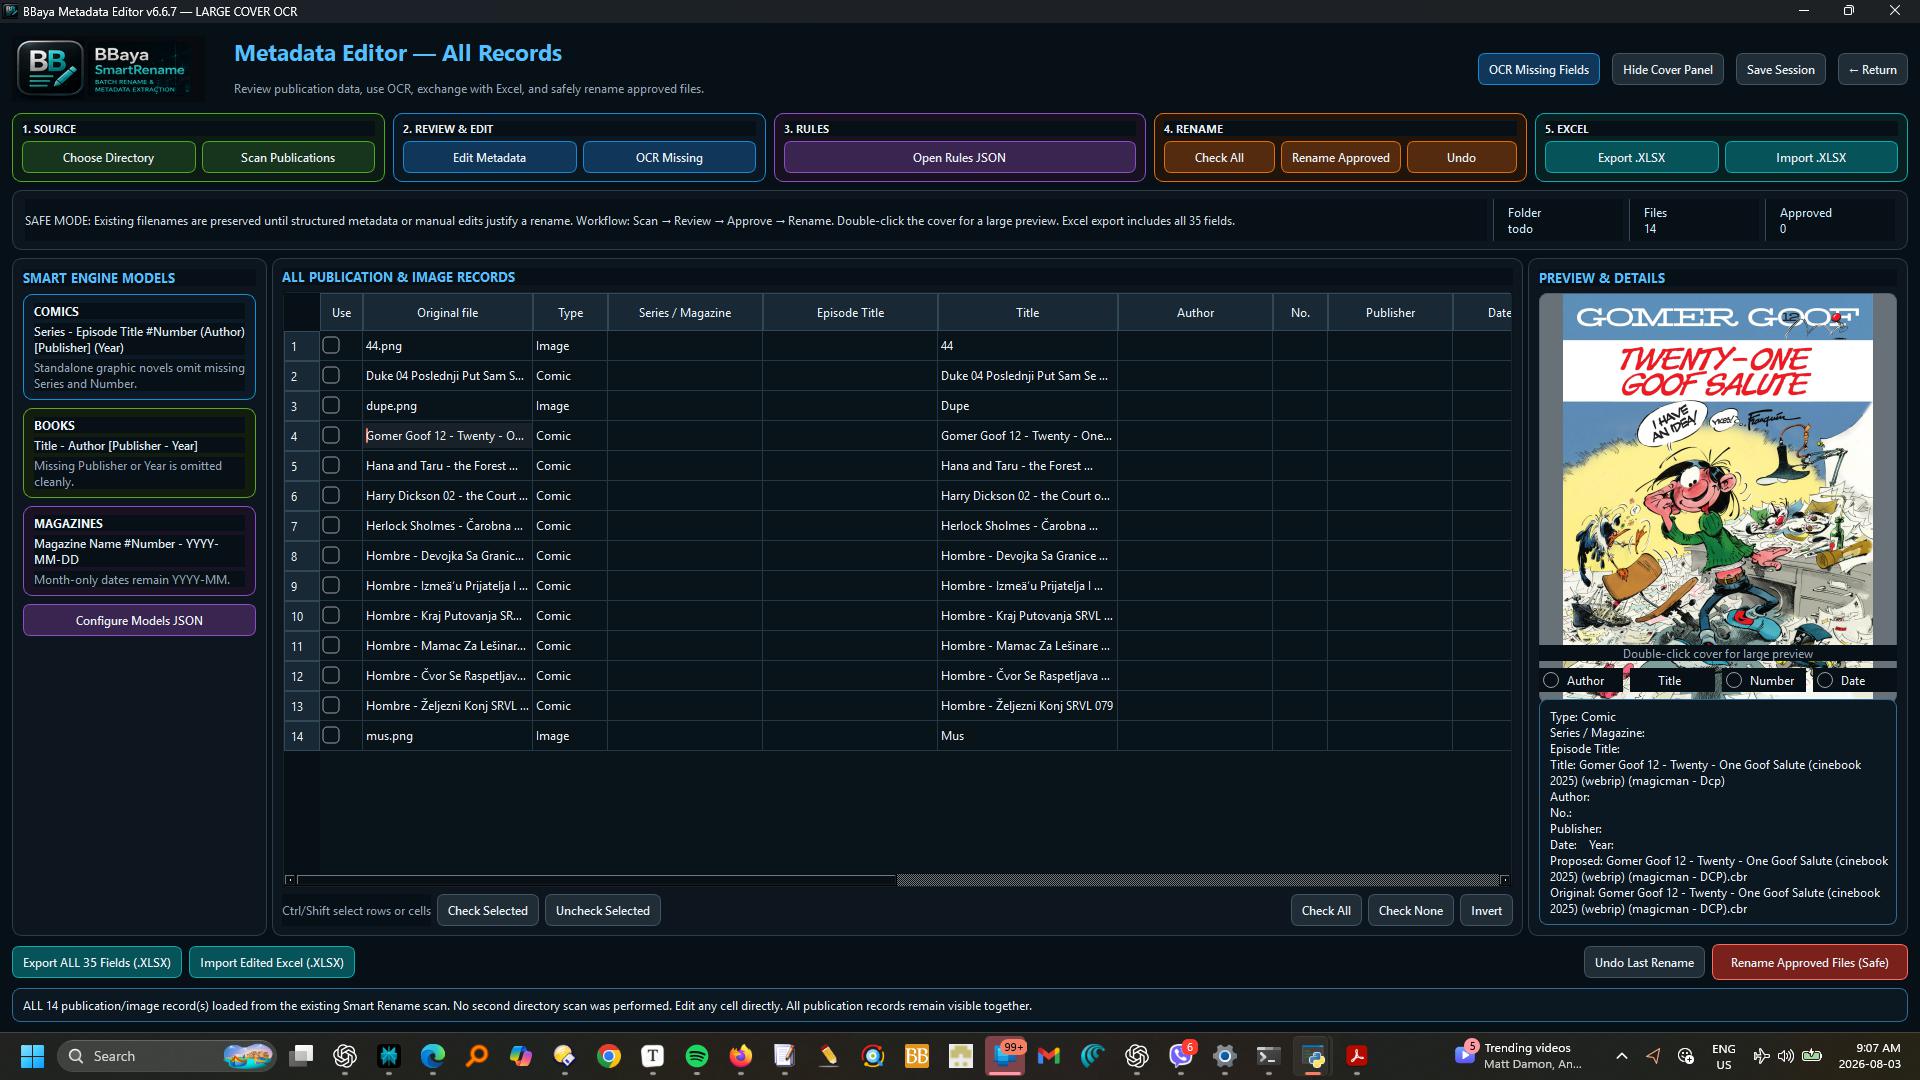Click Undo Last Rename button
The height and width of the screenshot is (1080, 1920).
1643,962
